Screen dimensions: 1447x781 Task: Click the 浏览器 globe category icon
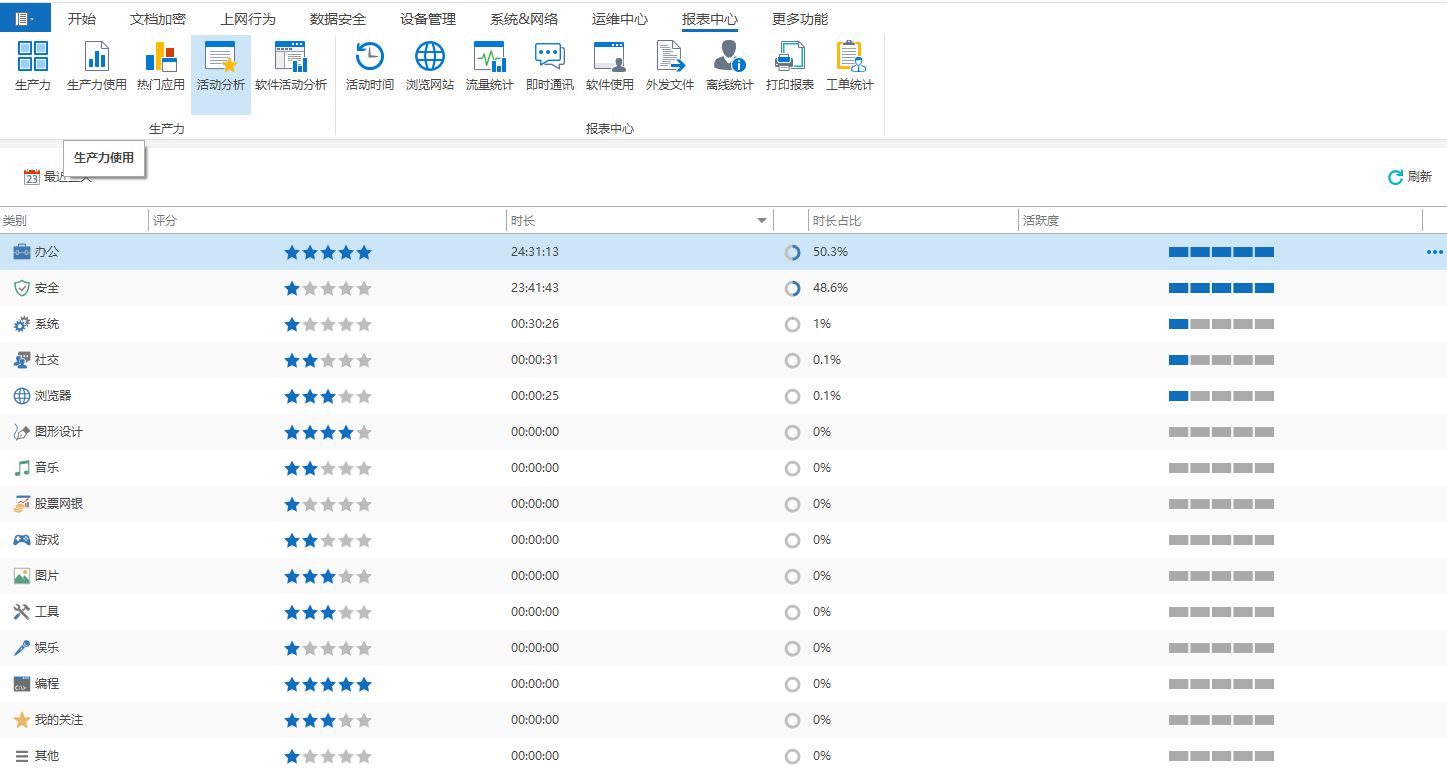point(22,396)
